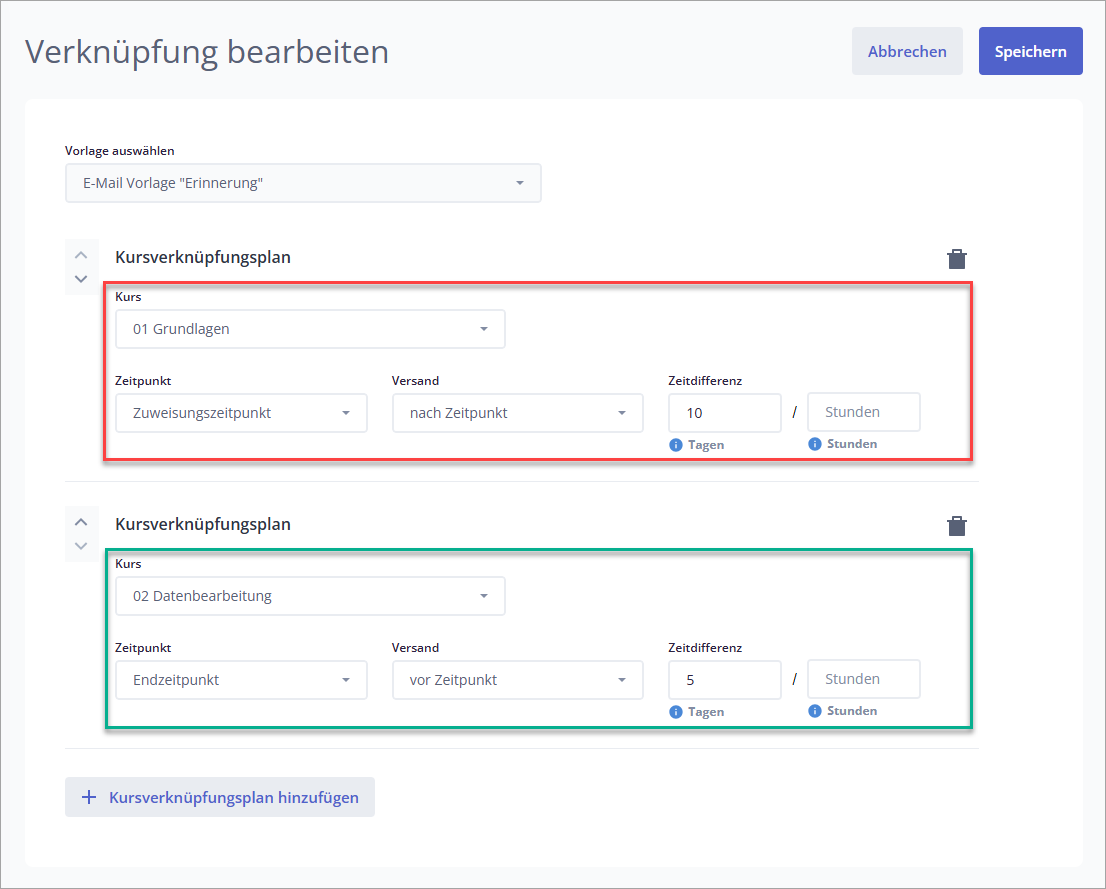
Task: Click the Tagen info icon in first plan
Action: (676, 444)
